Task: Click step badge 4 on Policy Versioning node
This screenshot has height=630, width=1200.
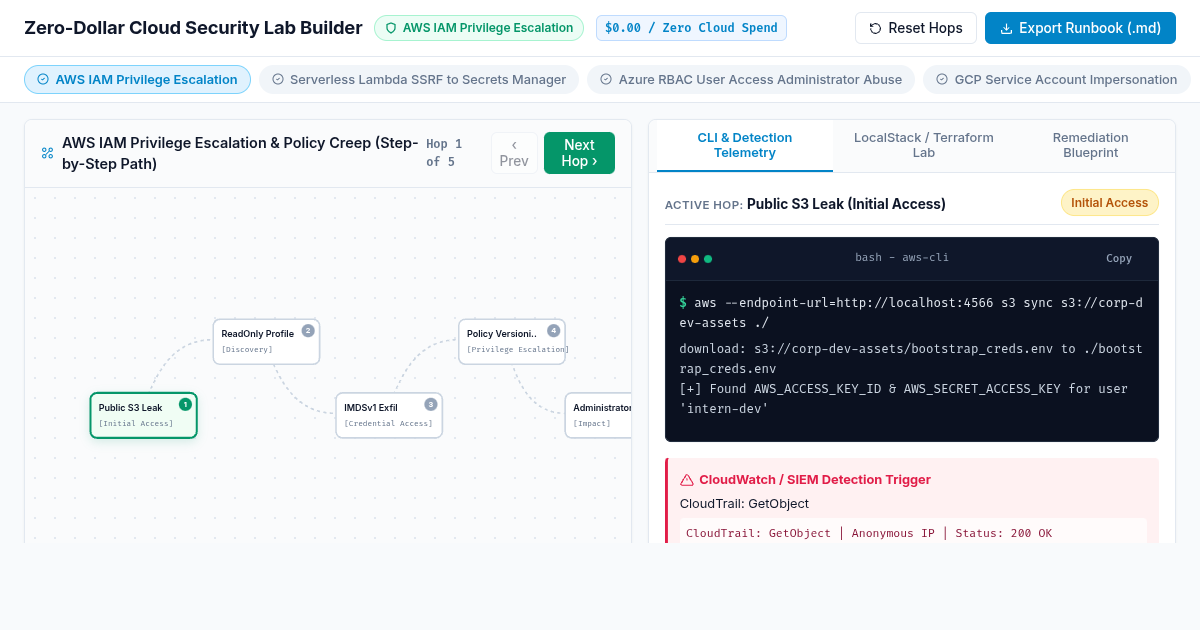Action: pos(554,330)
